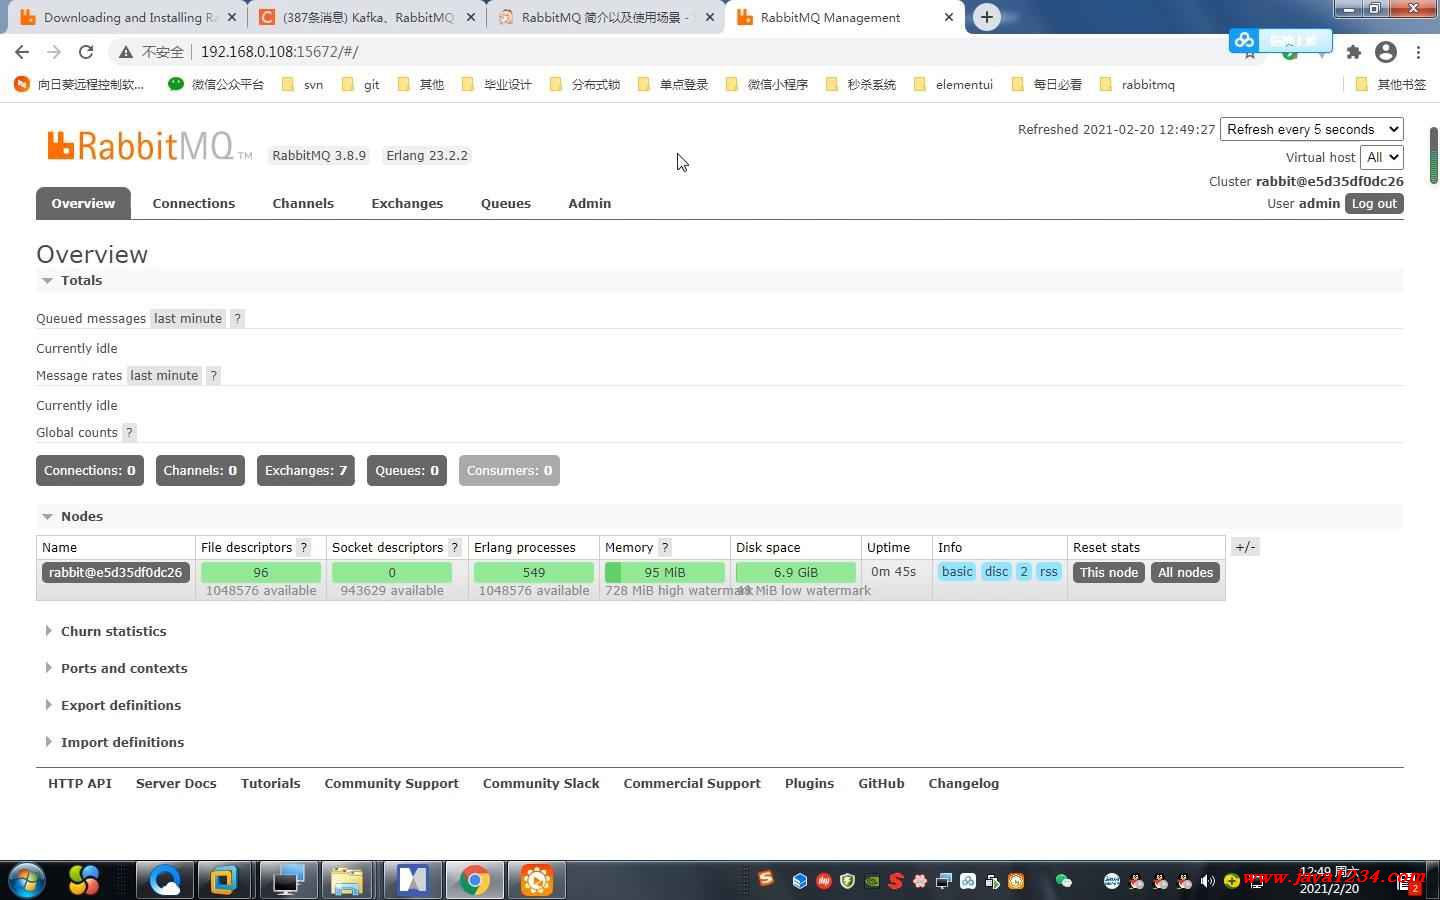The height and width of the screenshot is (900, 1440).
Task: Change Message rates last minute range
Action: pyautogui.click(x=164, y=376)
